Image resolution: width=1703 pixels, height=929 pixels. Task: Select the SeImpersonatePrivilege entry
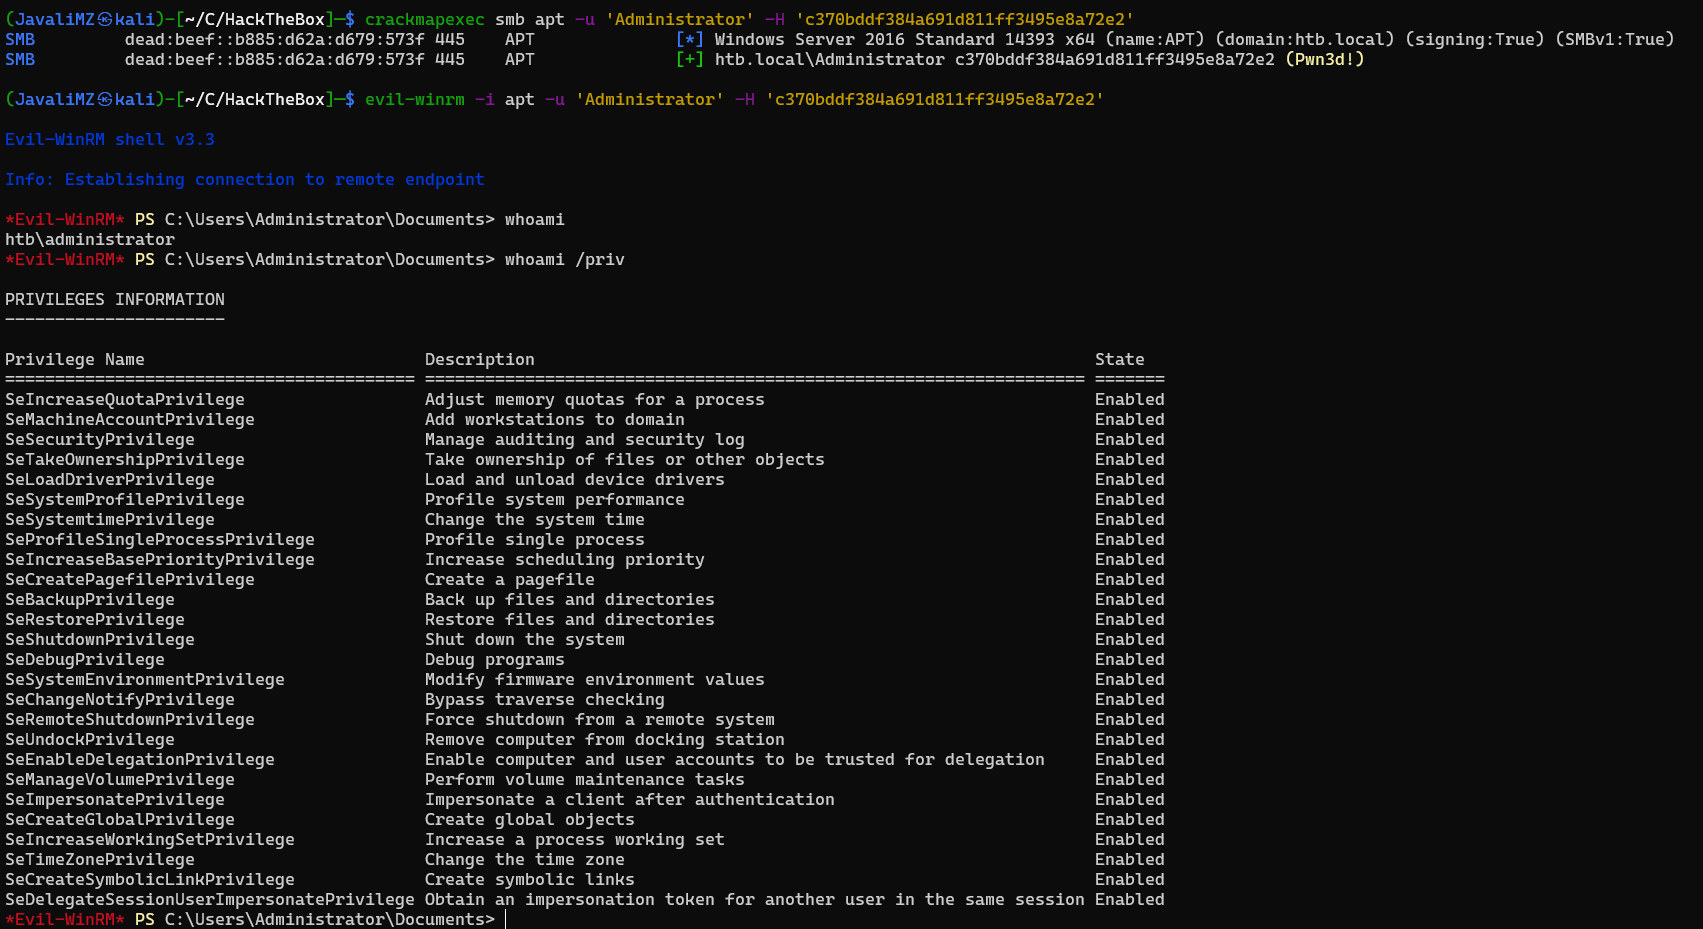(115, 799)
